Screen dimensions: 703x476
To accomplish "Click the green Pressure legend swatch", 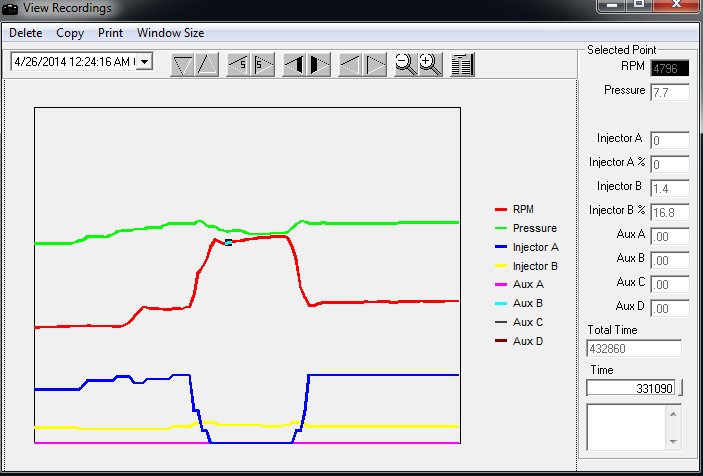I will [501, 228].
